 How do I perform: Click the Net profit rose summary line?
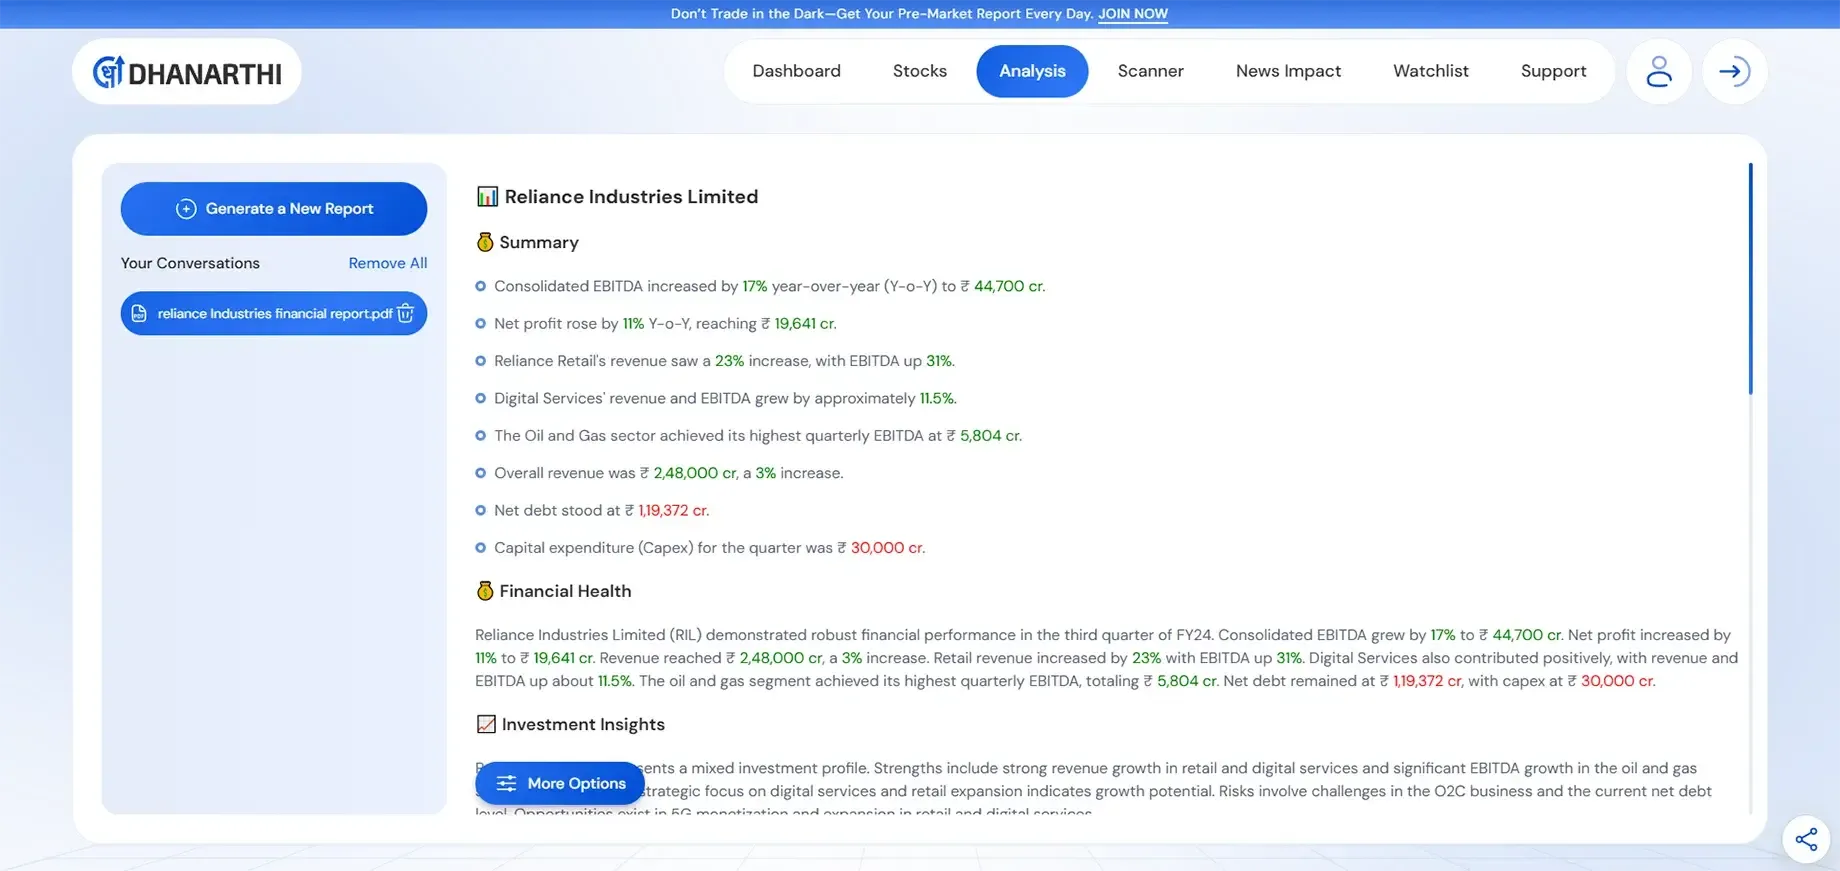[665, 324]
